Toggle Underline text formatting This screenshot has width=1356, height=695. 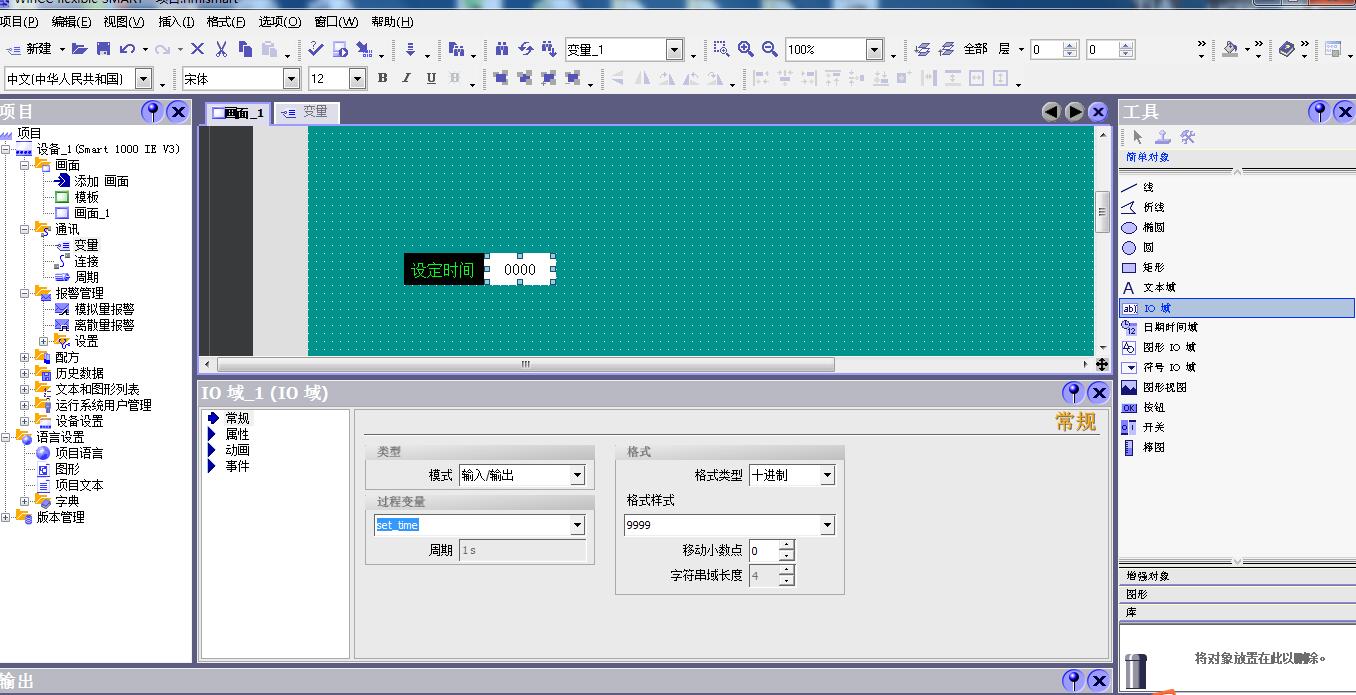[x=431, y=78]
